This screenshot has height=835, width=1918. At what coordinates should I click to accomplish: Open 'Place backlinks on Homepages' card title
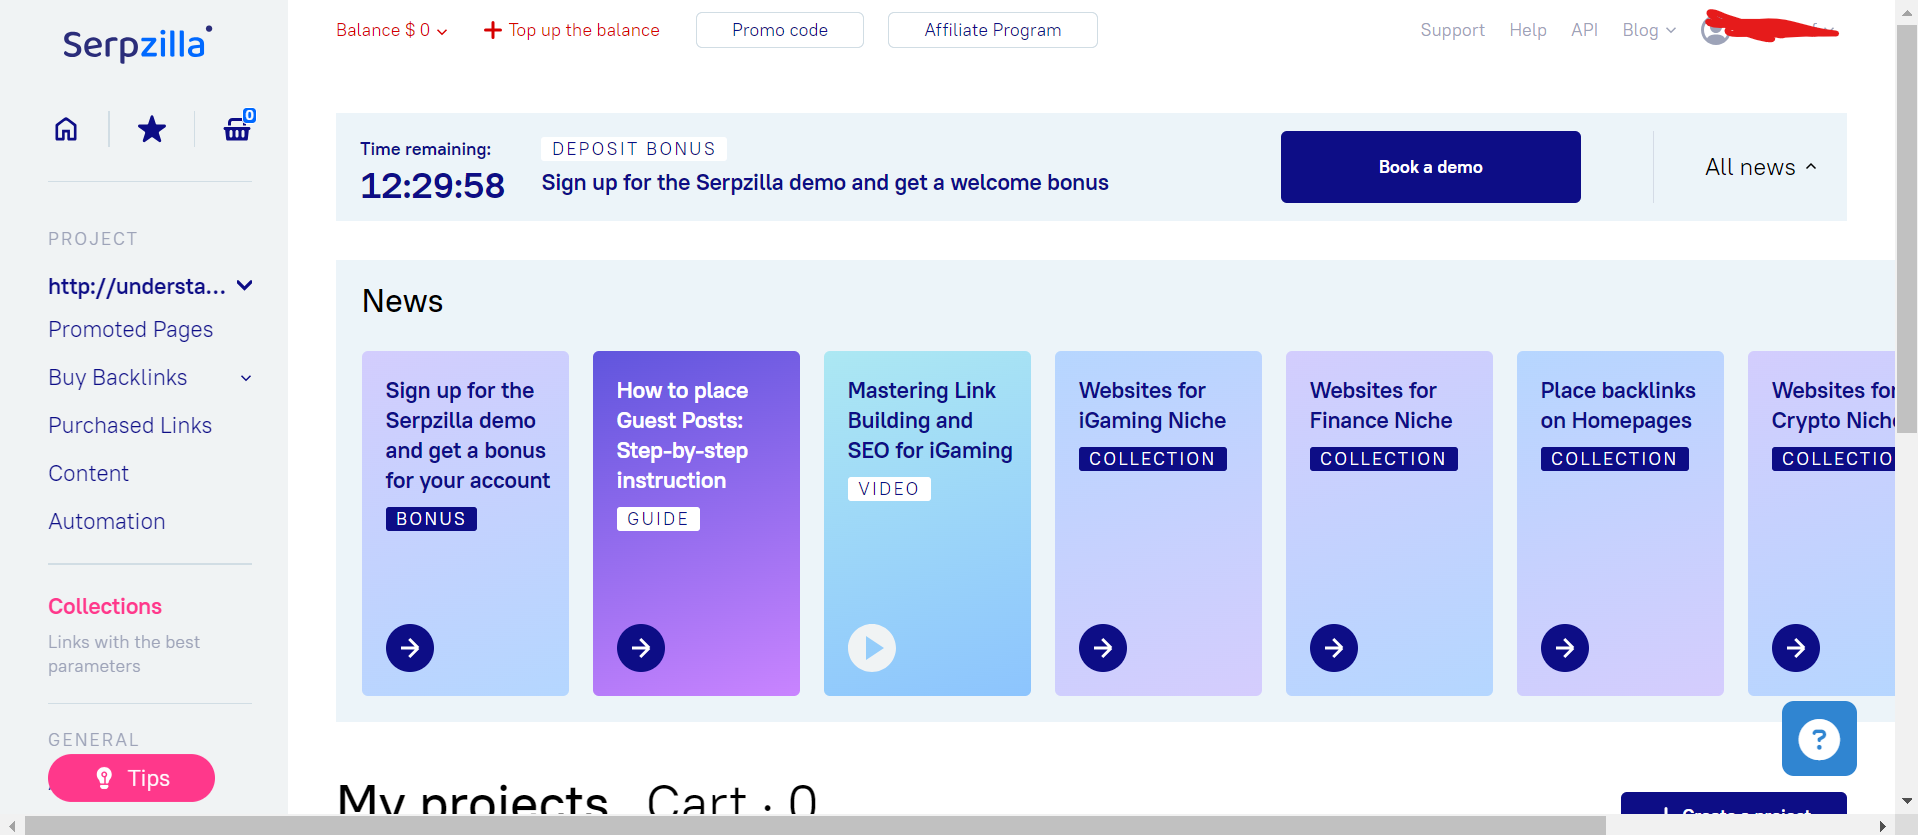pyautogui.click(x=1618, y=405)
